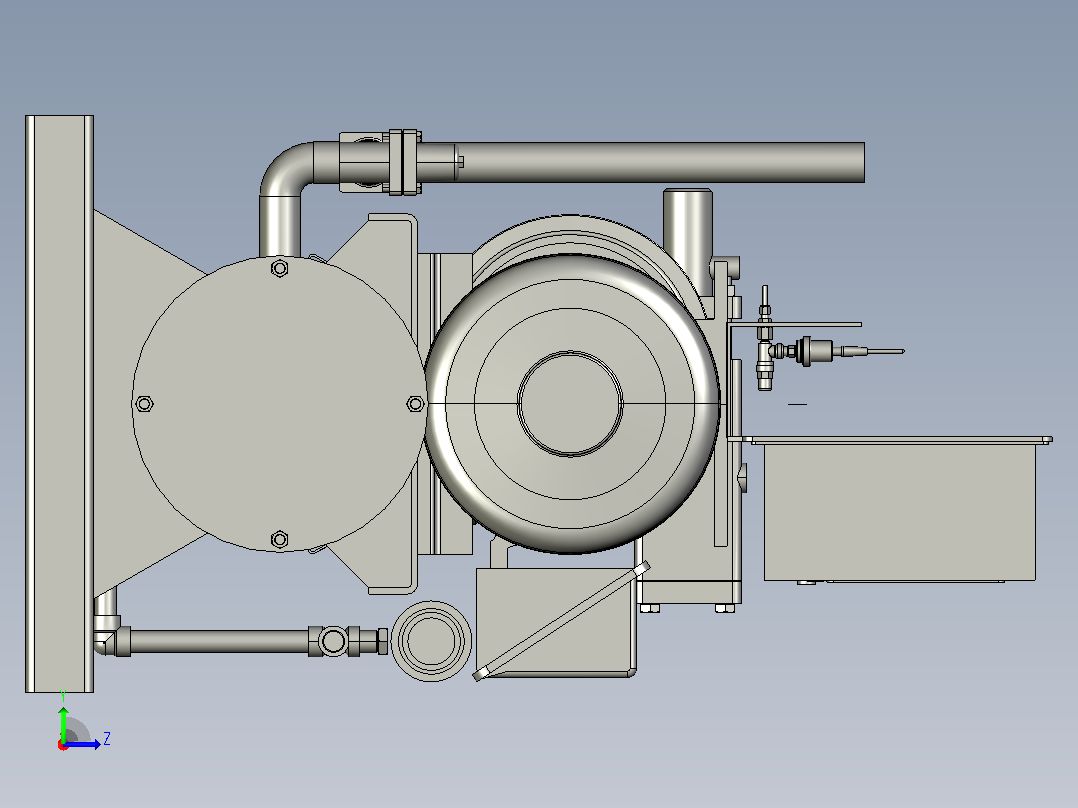Select the horizontal pipe along the bottom
The width and height of the screenshot is (1078, 808).
pos(219,641)
